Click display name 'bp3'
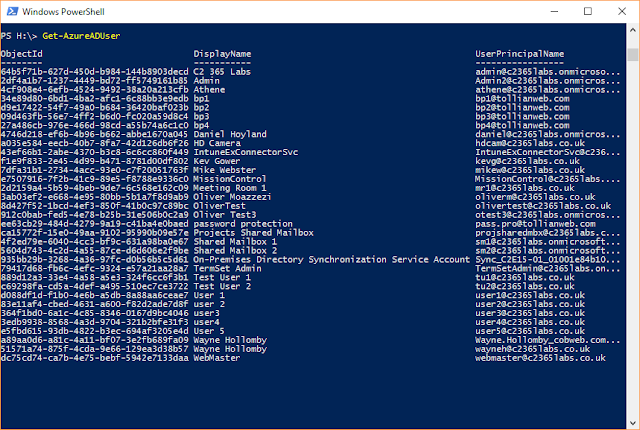This screenshot has width=640, height=430. (x=201, y=117)
